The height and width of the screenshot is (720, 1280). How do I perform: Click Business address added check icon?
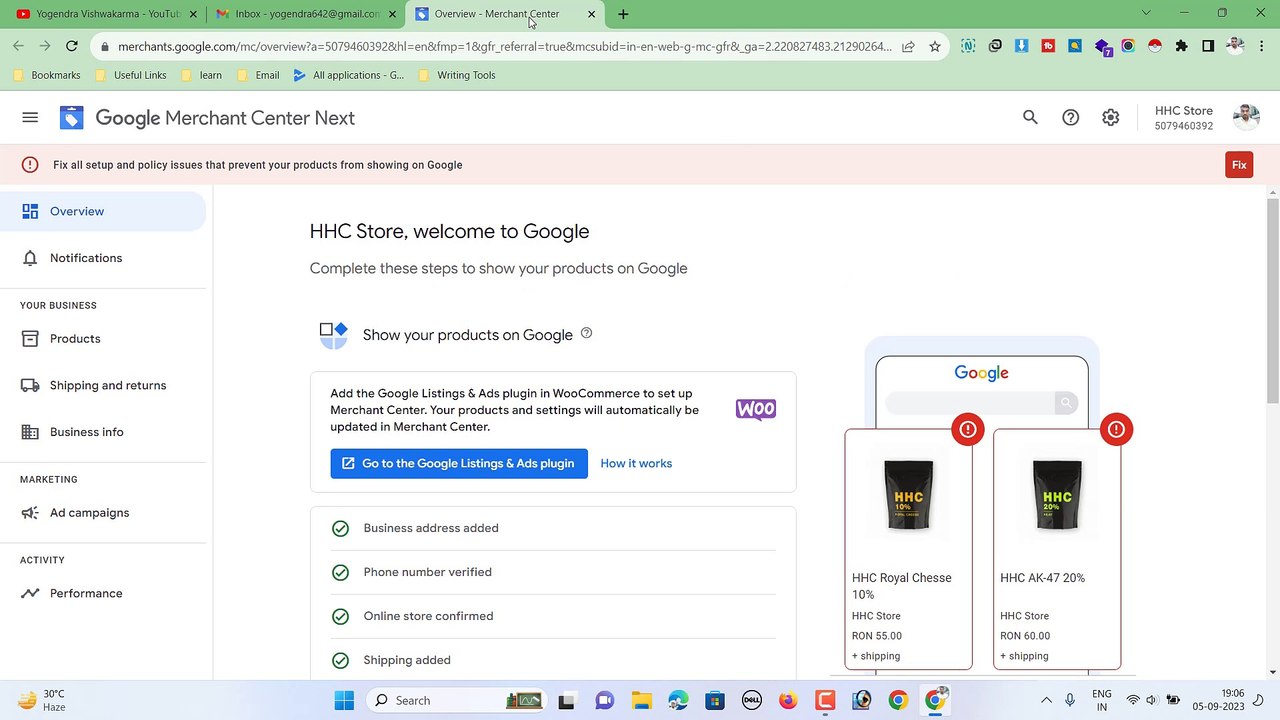pyautogui.click(x=340, y=528)
